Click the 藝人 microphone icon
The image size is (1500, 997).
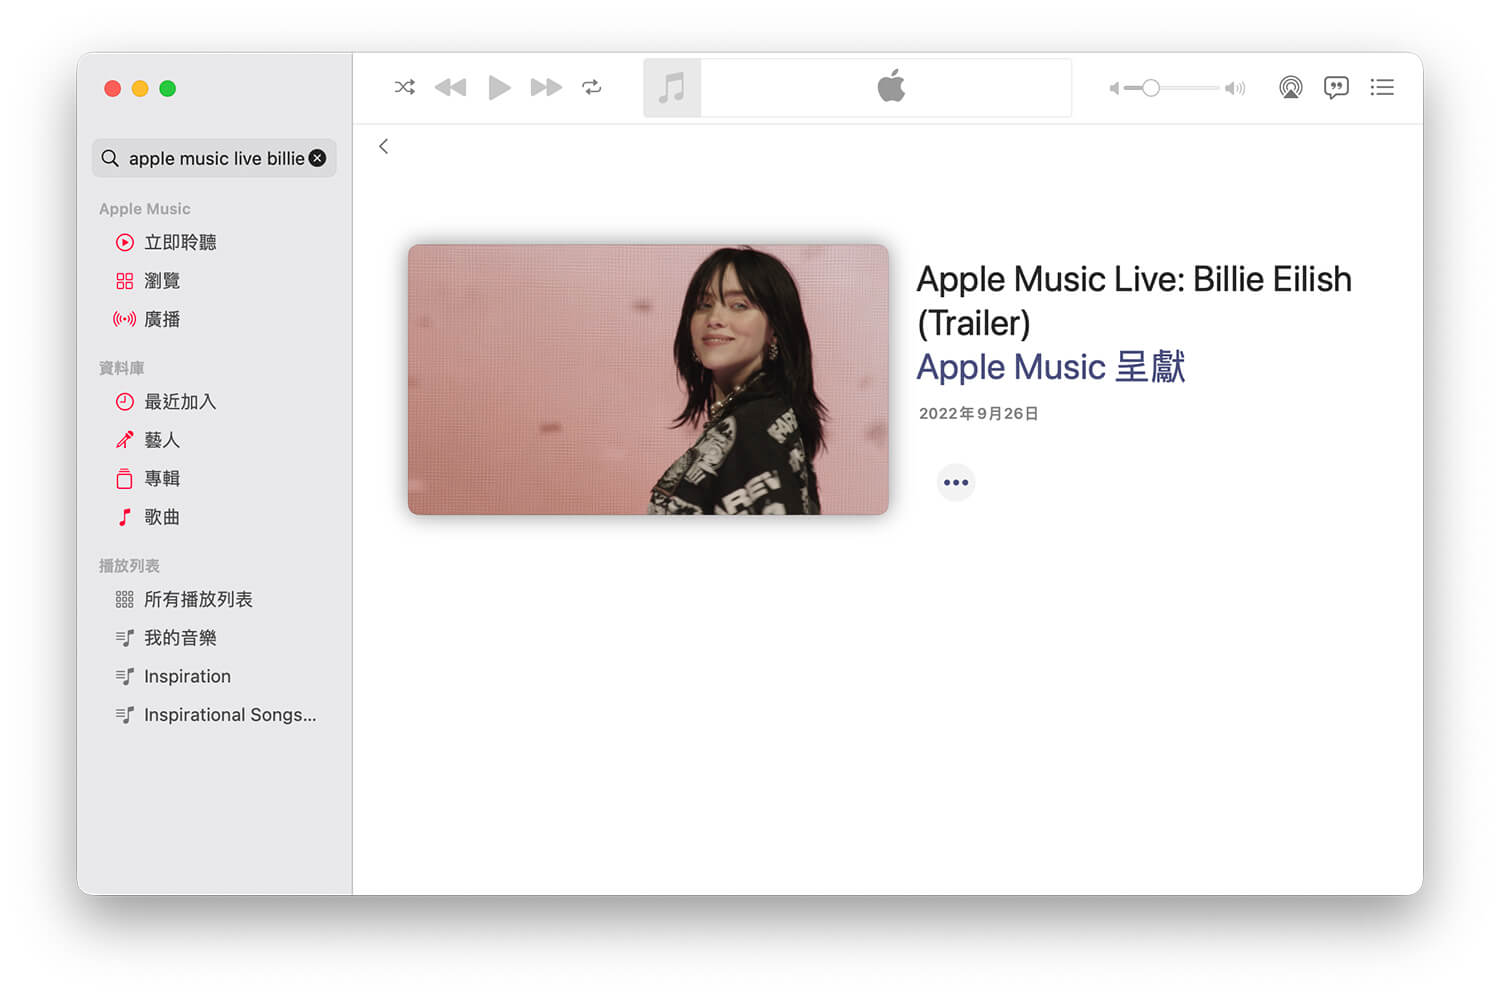click(x=124, y=440)
